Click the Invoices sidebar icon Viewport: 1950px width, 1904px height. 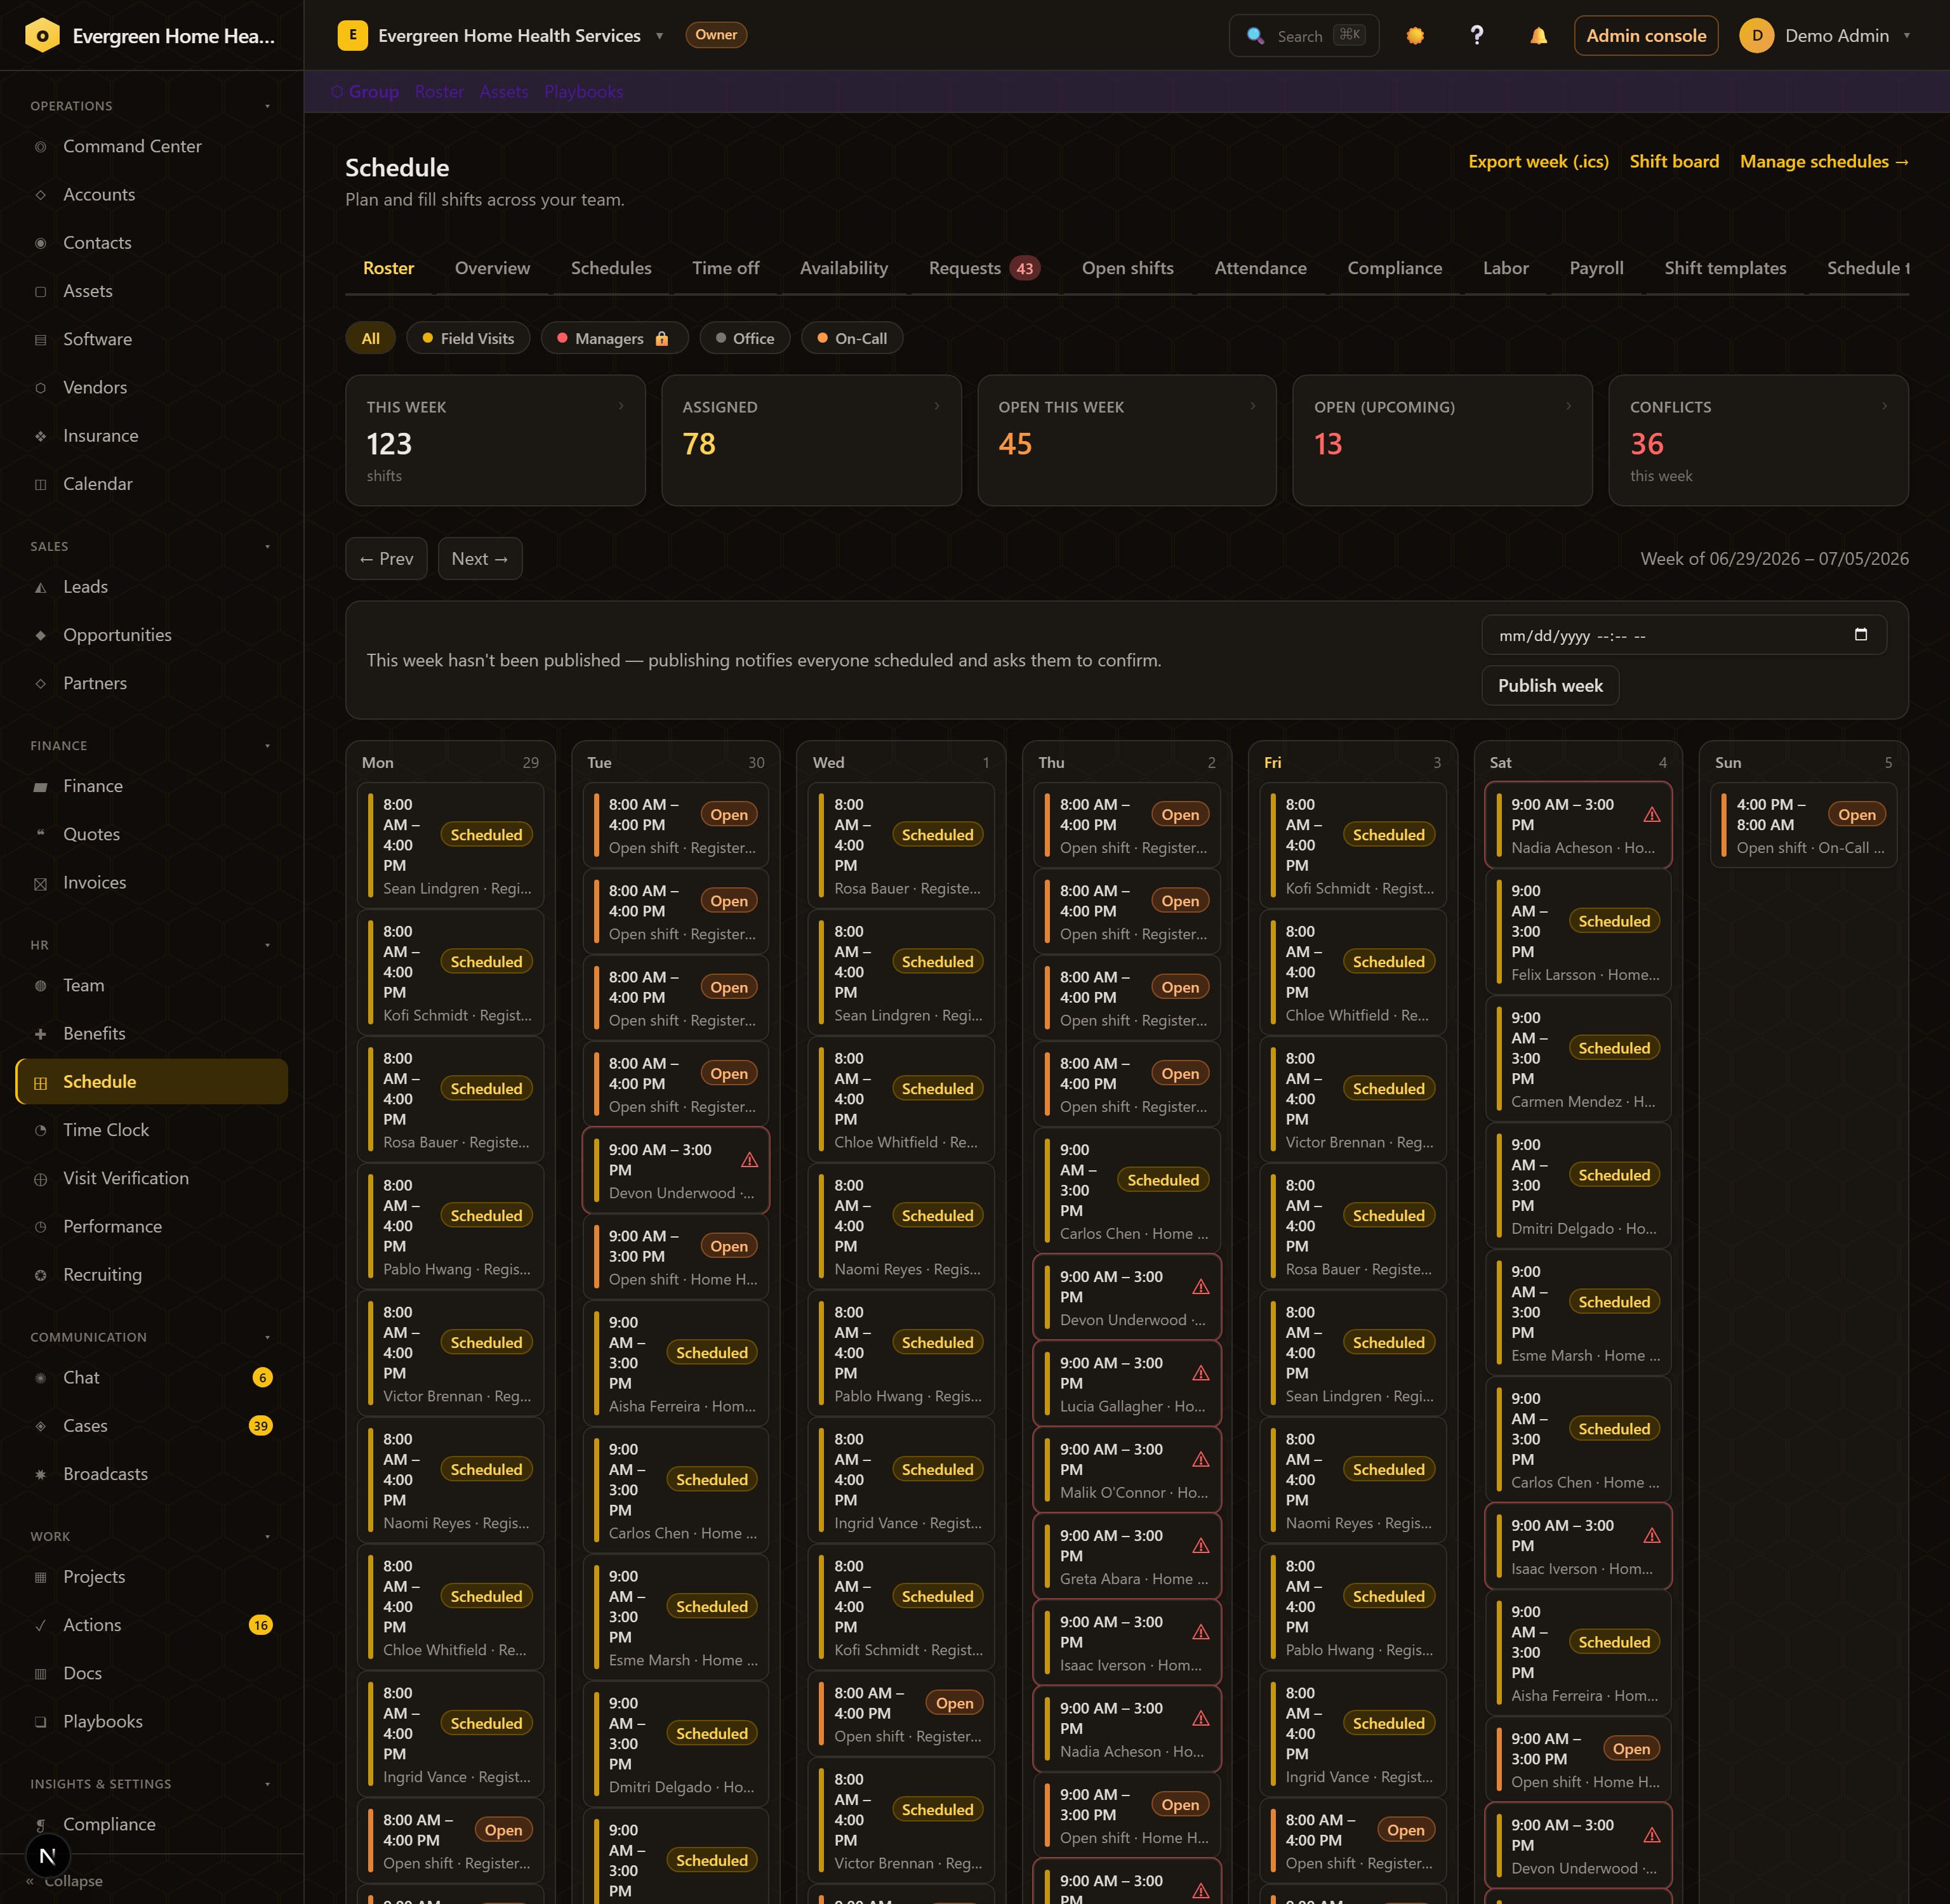(x=40, y=883)
